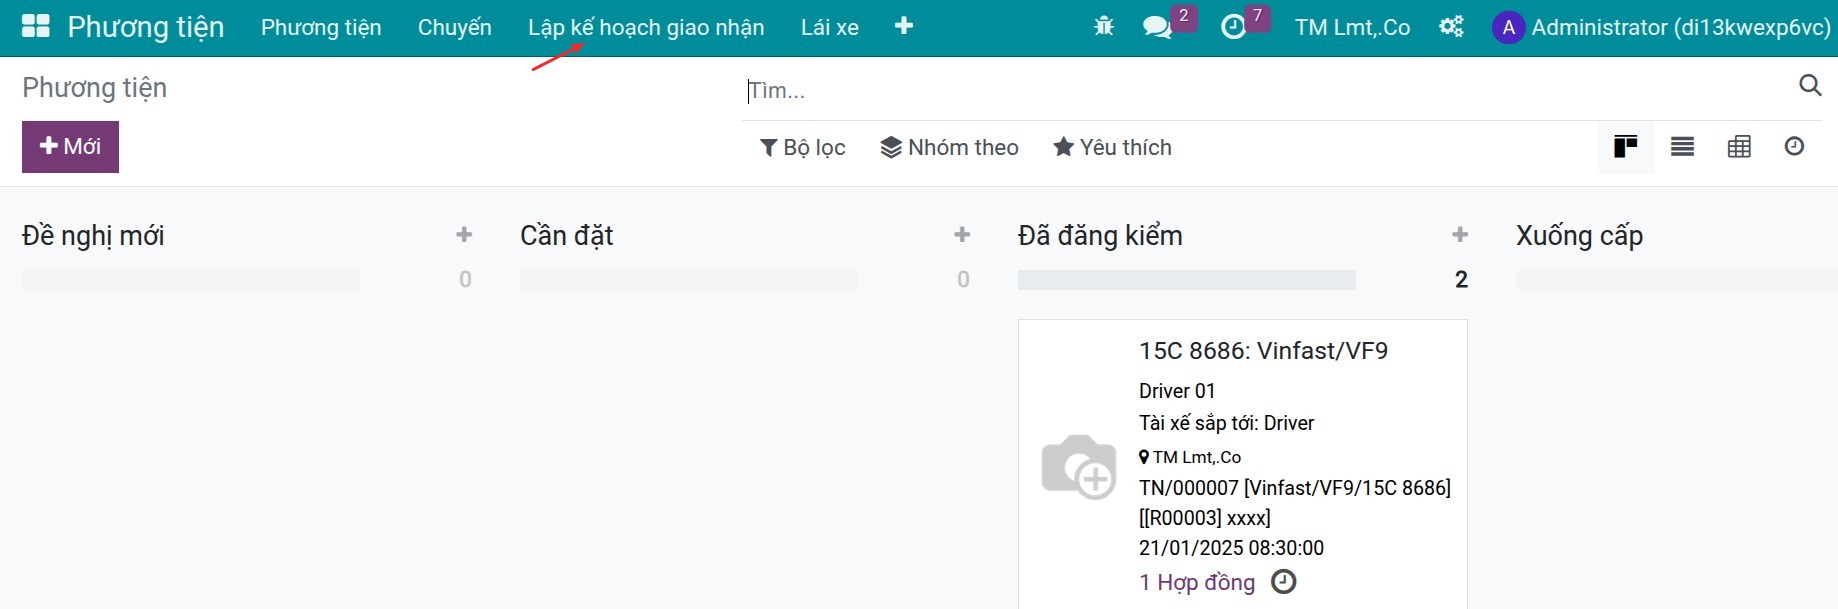
Task: Switch to pivot table view
Action: (1739, 147)
